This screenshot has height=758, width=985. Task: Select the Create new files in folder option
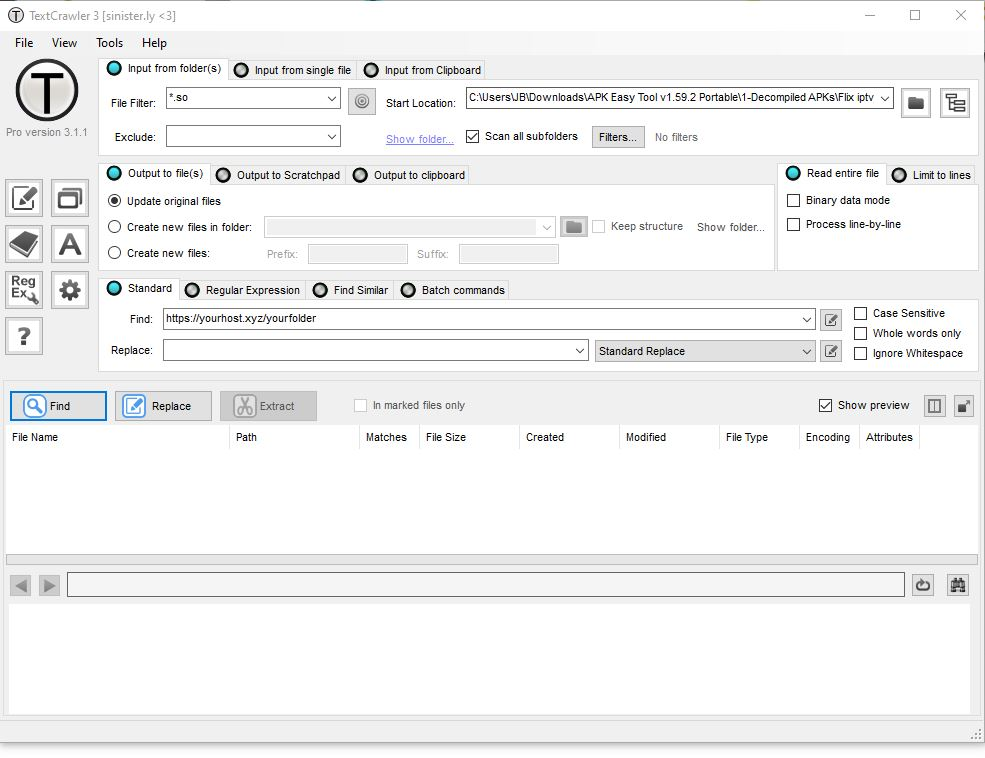tap(115, 227)
